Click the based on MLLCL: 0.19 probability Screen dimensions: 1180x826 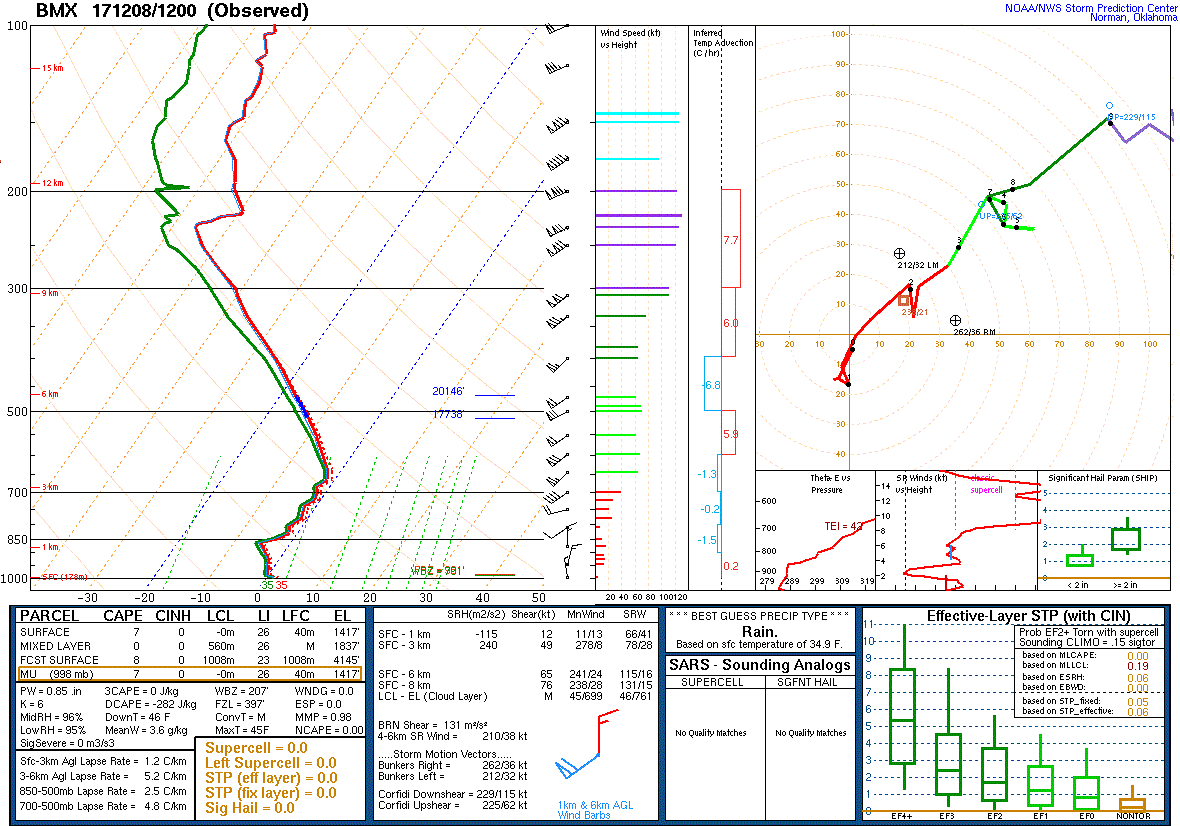click(1085, 665)
